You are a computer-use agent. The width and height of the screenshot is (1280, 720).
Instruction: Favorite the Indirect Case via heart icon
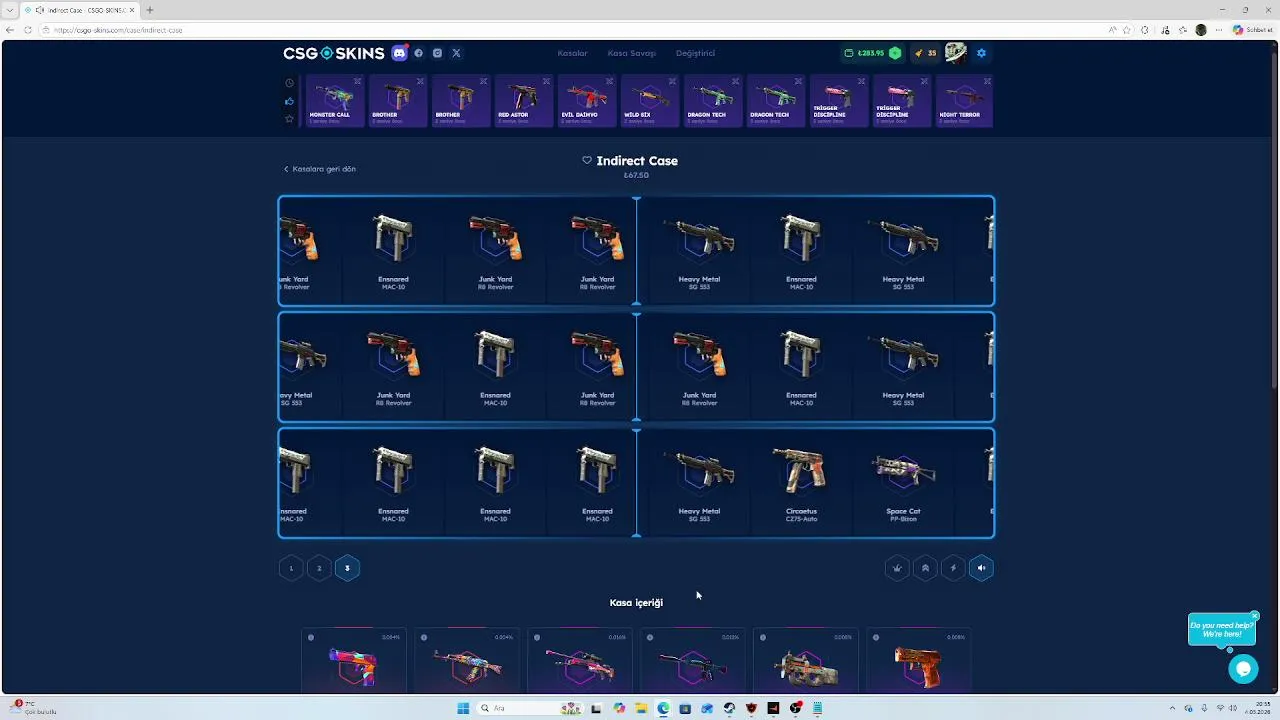pyautogui.click(x=587, y=160)
